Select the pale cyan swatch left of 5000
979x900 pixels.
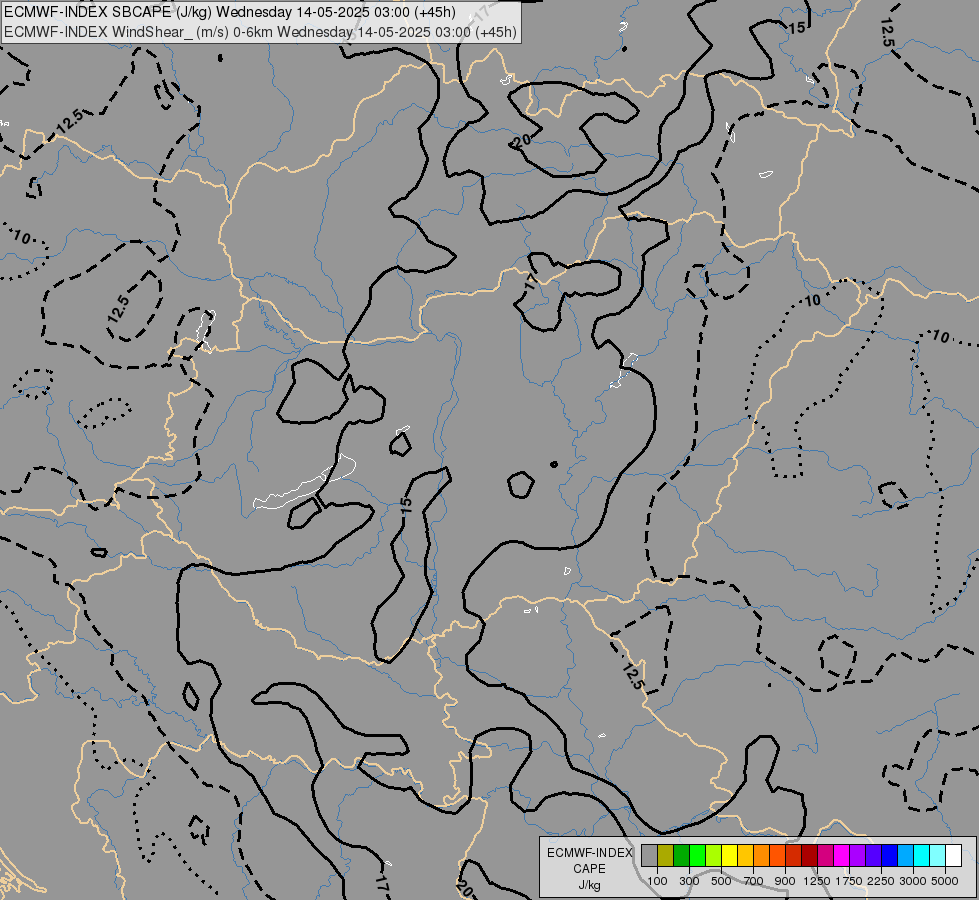click(938, 855)
